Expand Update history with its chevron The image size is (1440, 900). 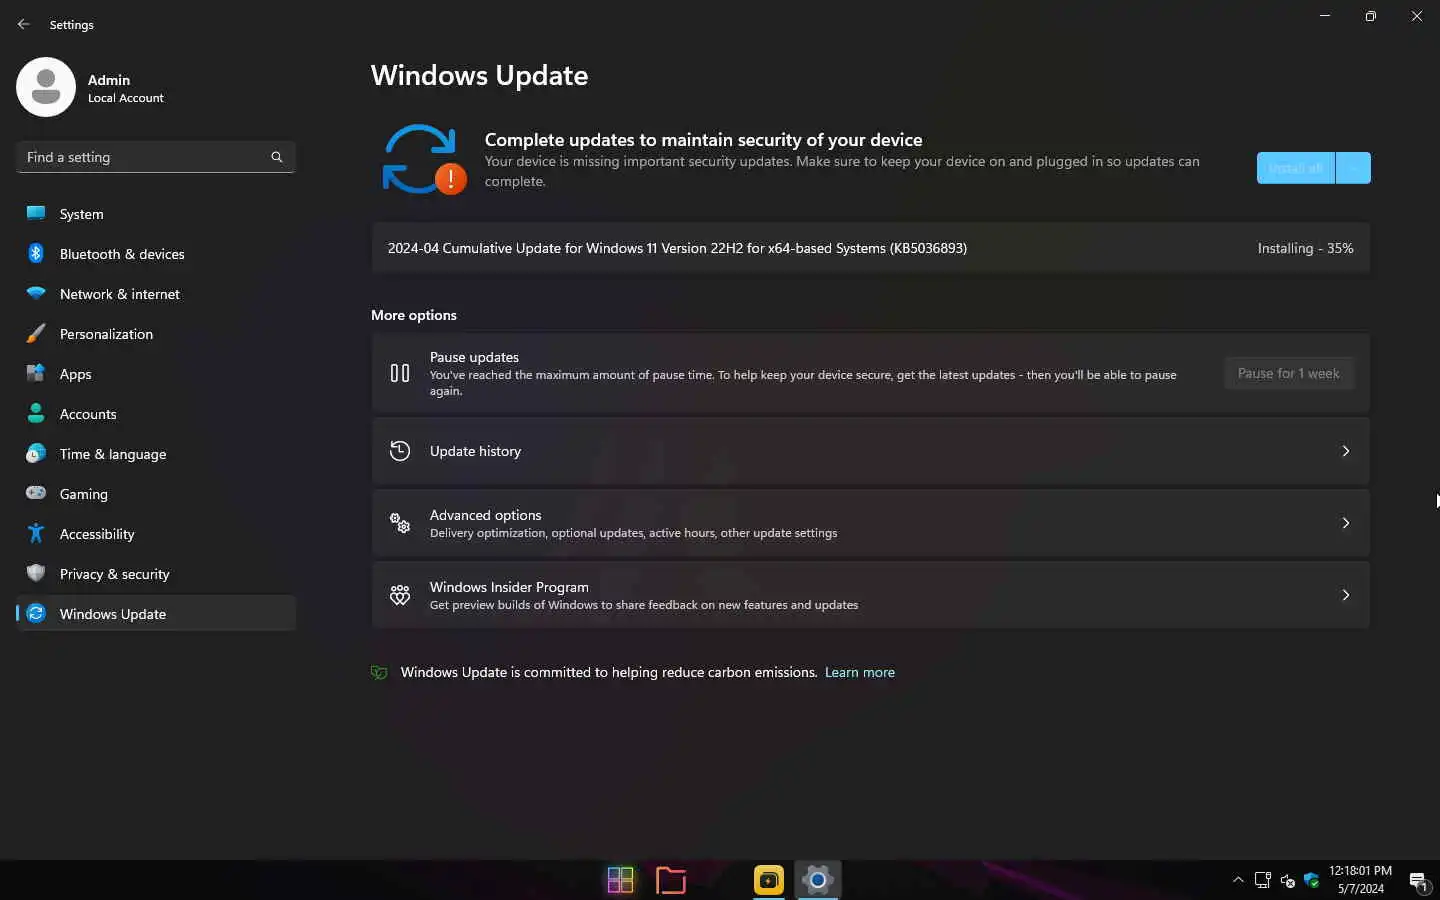tap(1345, 451)
